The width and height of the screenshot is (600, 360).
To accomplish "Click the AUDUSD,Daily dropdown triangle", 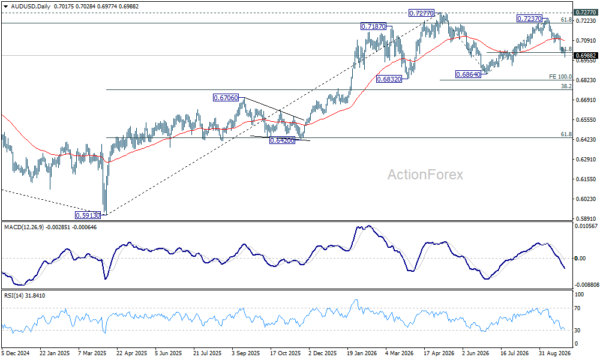I will pyautogui.click(x=5, y=7).
